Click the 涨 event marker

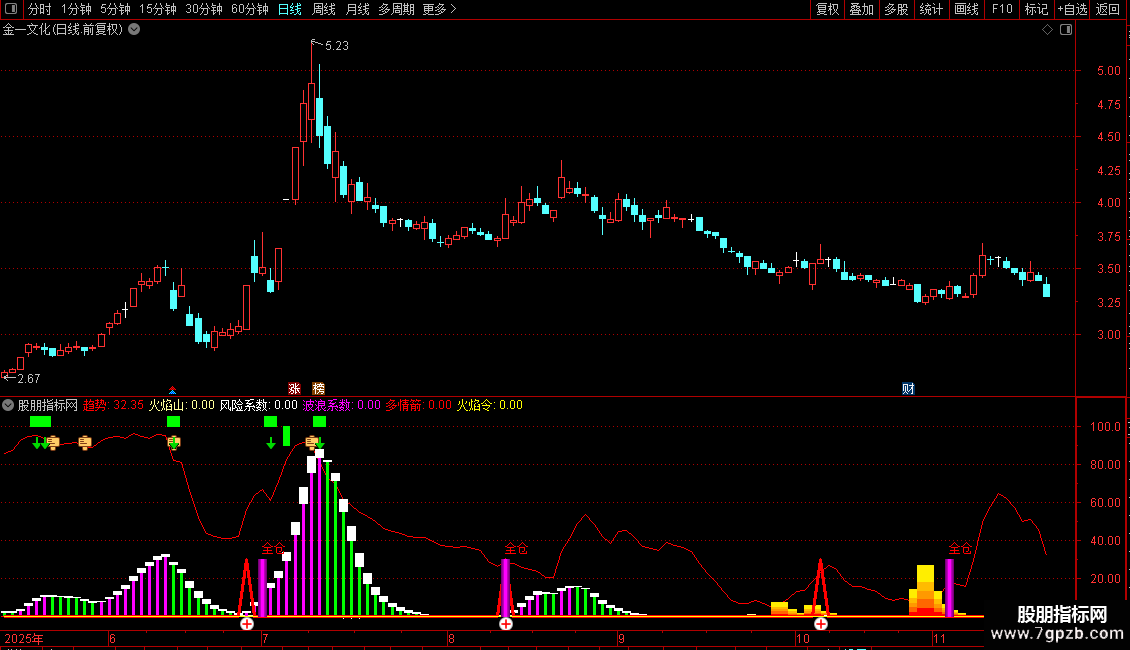tap(294, 388)
